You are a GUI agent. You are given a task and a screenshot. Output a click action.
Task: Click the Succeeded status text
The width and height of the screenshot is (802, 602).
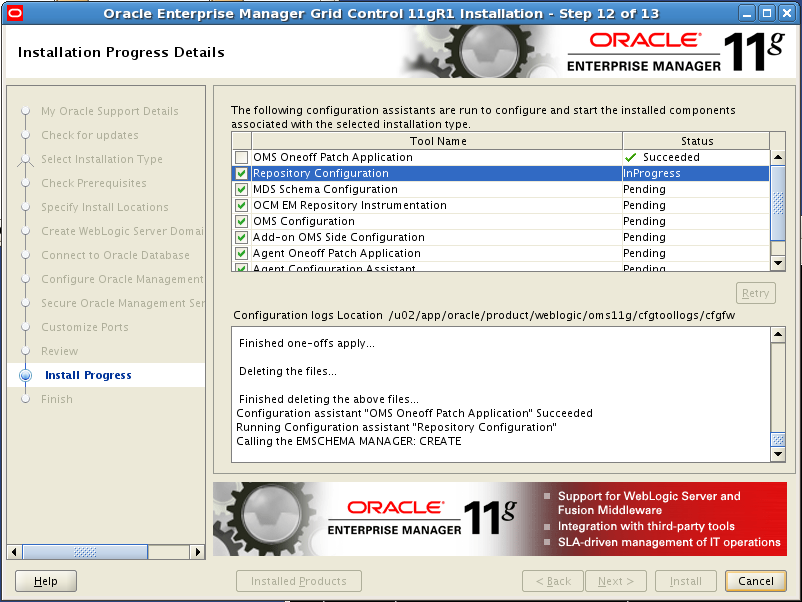[x=671, y=158]
